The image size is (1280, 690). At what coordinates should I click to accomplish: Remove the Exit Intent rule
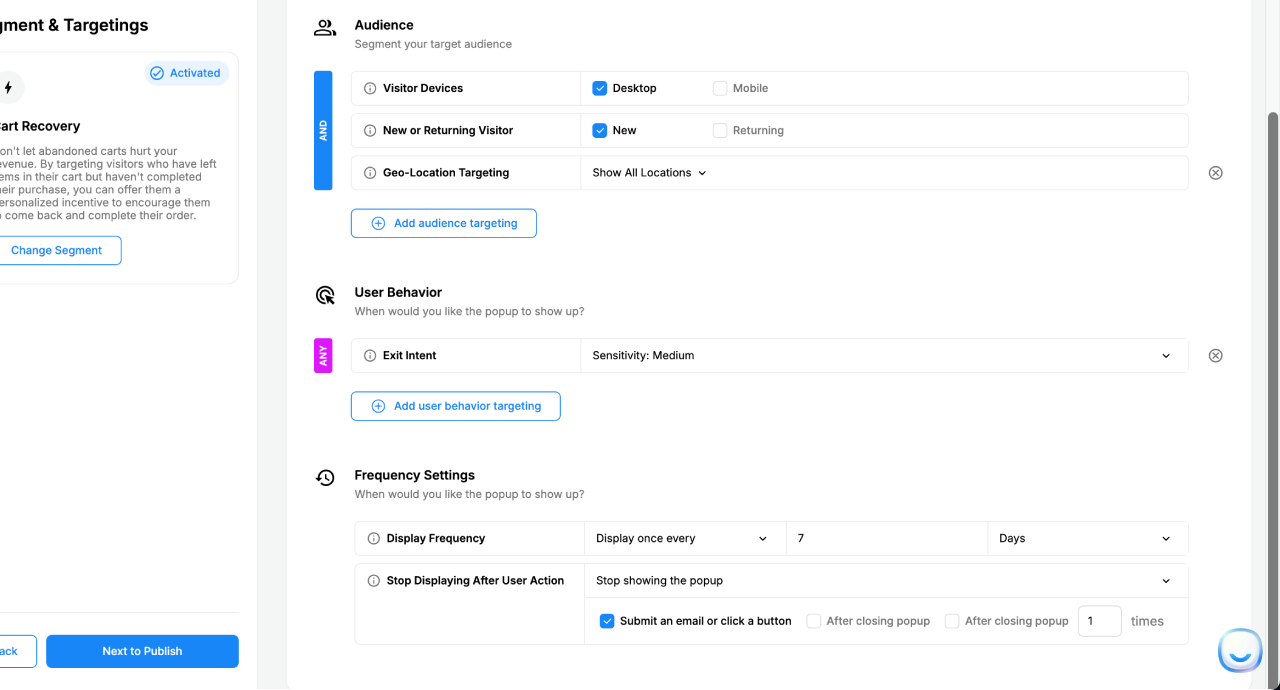[1215, 356]
